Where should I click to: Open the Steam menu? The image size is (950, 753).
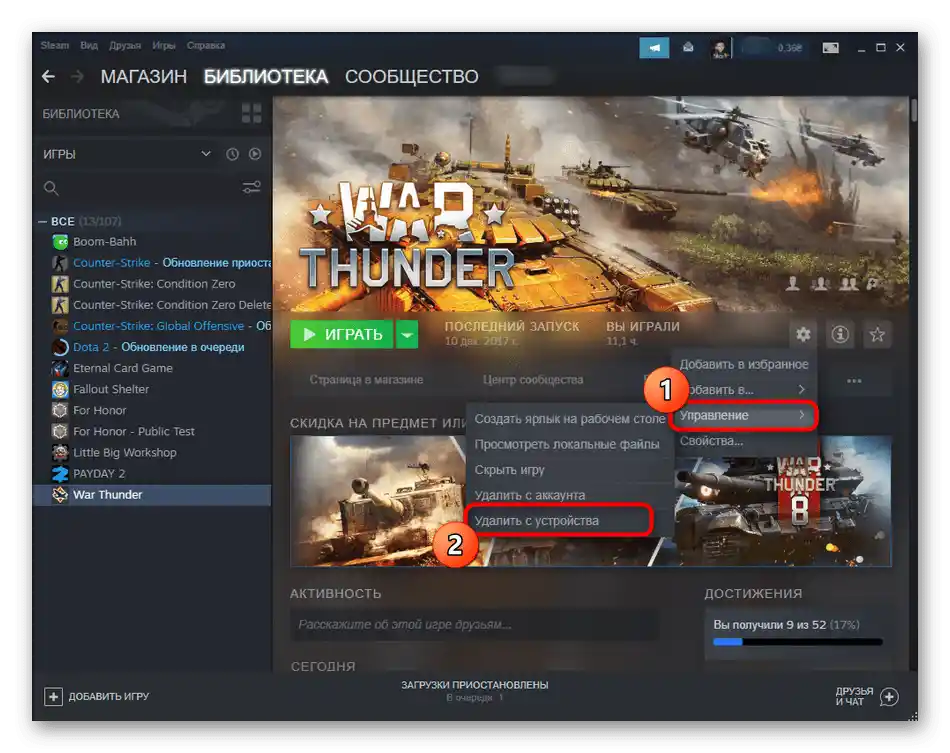[x=55, y=45]
